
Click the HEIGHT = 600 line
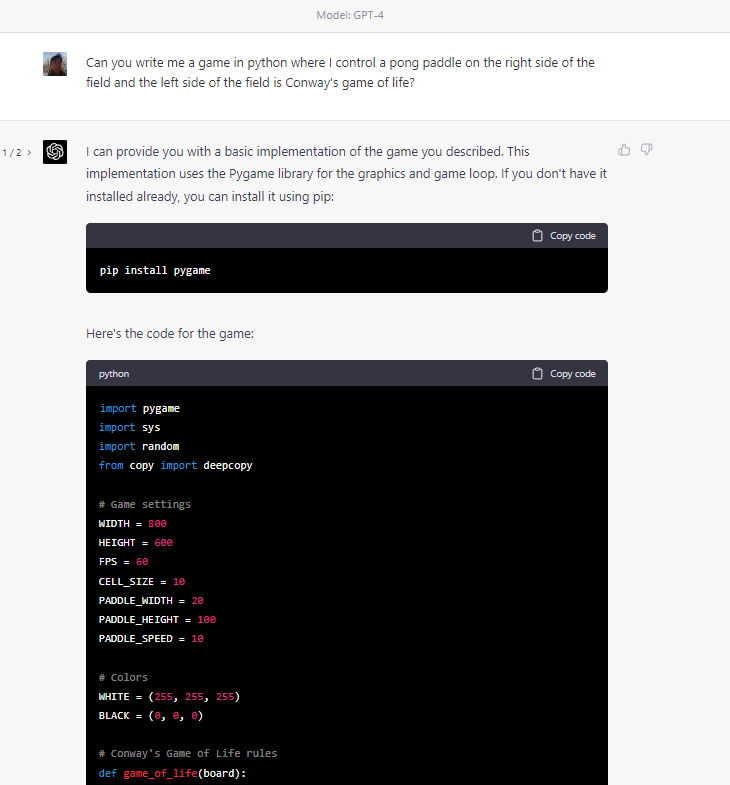click(136, 543)
